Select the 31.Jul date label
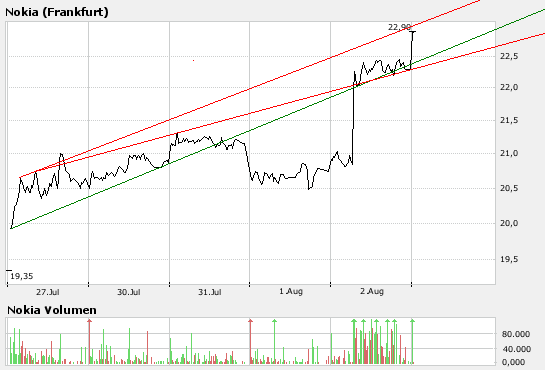This screenshot has width=545, height=384. point(210,292)
